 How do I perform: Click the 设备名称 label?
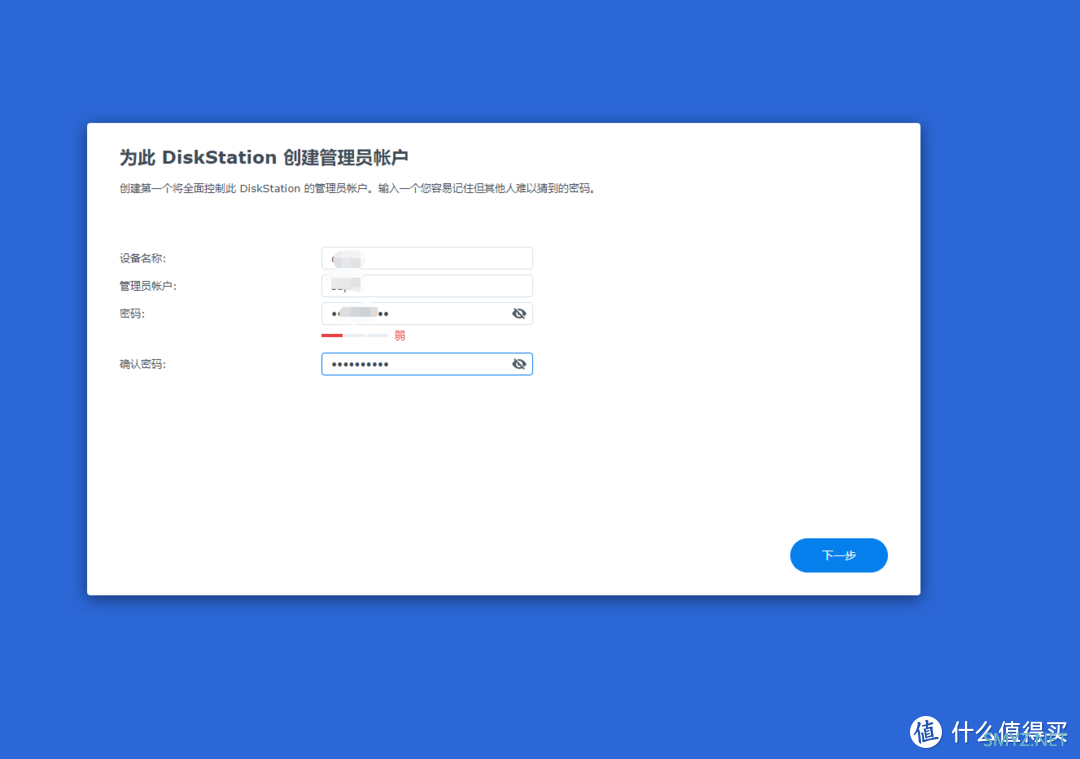143,258
